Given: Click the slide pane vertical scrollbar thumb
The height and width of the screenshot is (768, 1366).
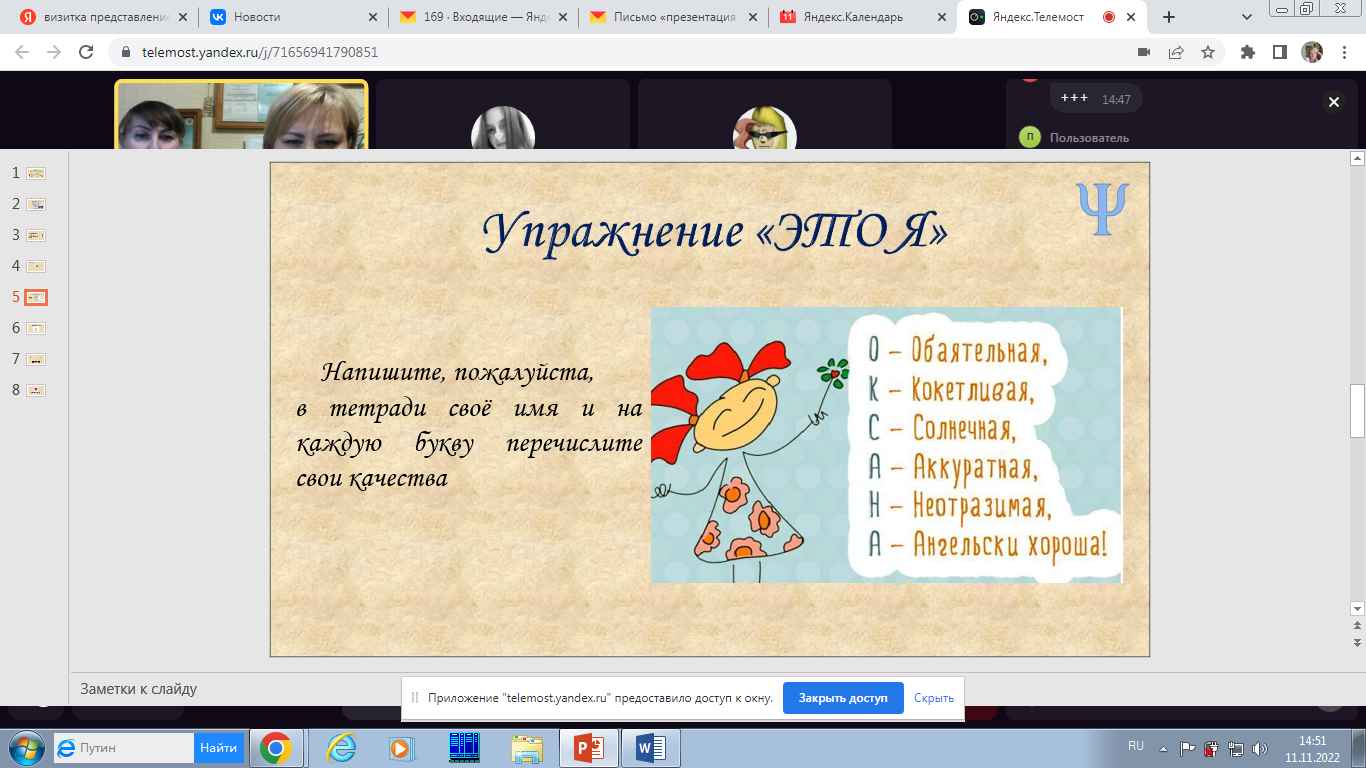Looking at the screenshot, I should (1357, 411).
